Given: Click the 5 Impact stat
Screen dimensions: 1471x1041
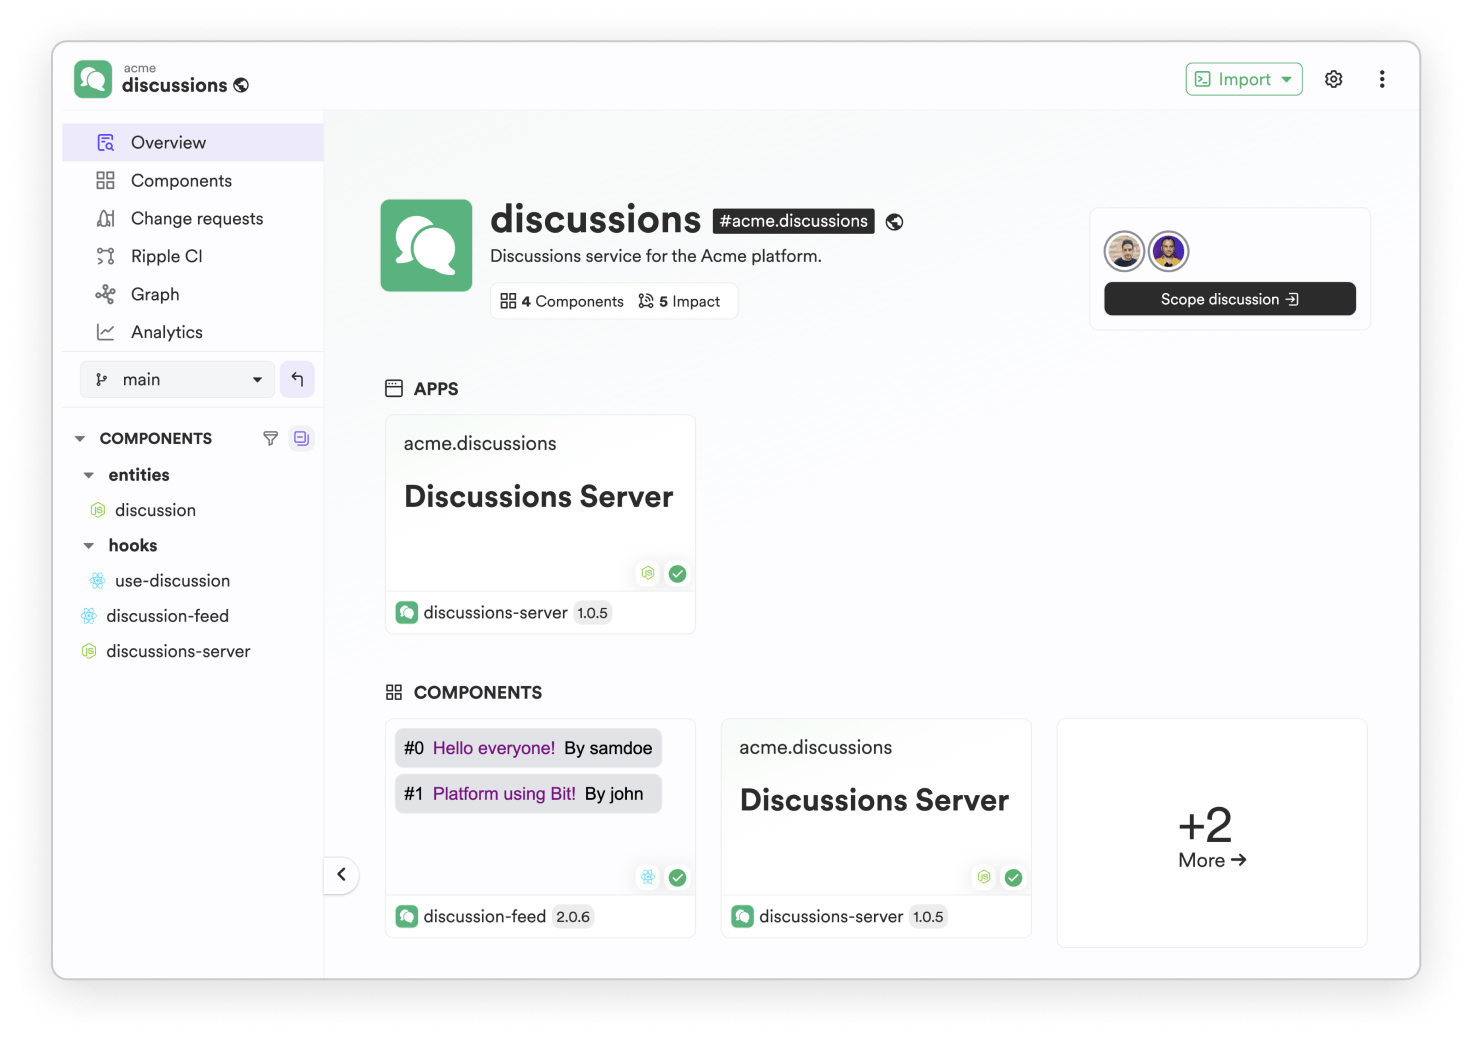Looking at the screenshot, I should 679,301.
